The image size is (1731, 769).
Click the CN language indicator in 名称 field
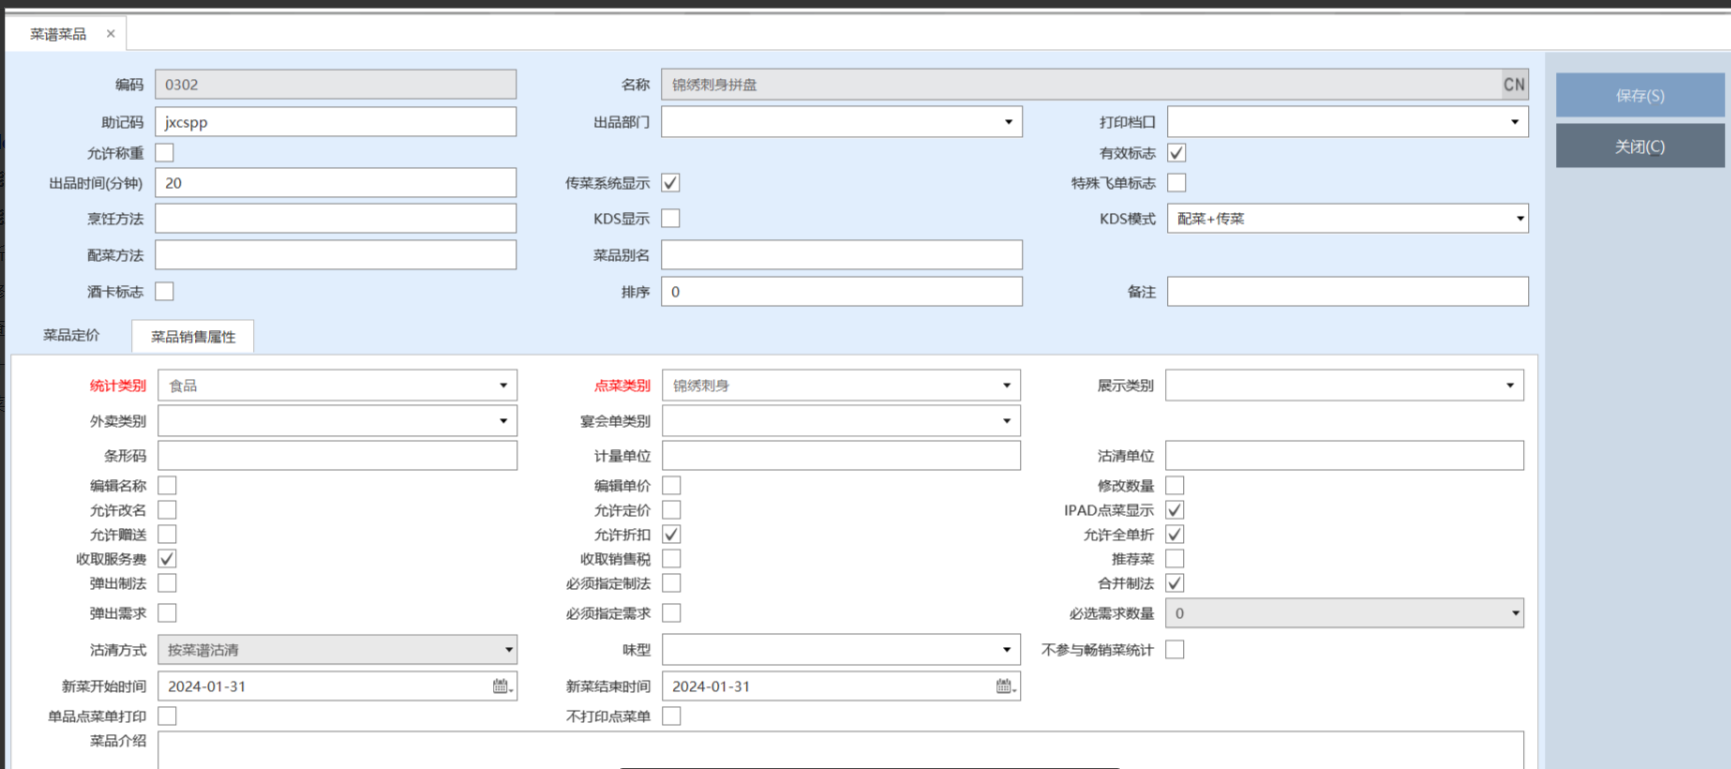pos(1514,85)
